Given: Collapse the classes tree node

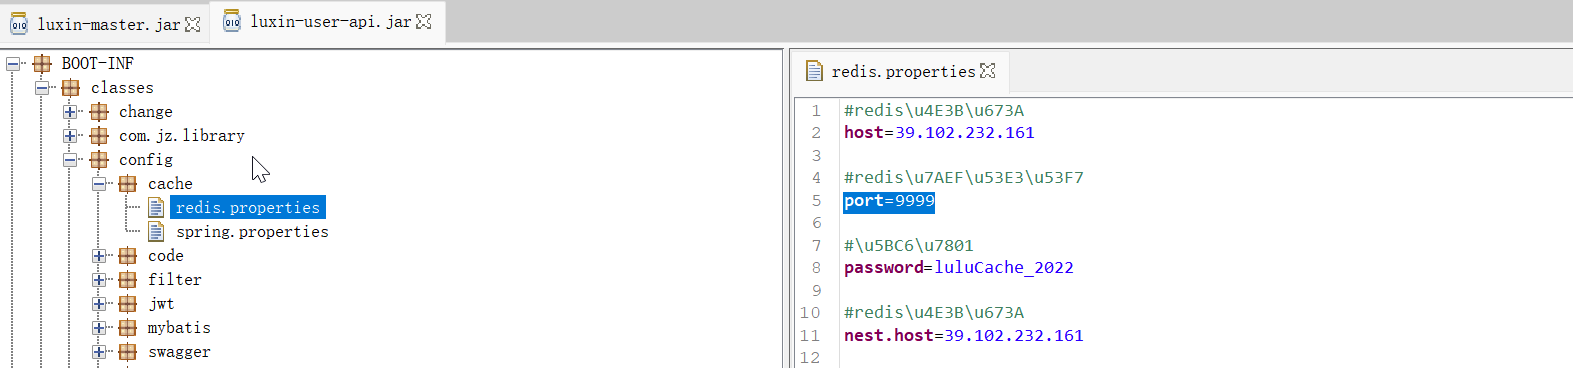Looking at the screenshot, I should 42,88.
